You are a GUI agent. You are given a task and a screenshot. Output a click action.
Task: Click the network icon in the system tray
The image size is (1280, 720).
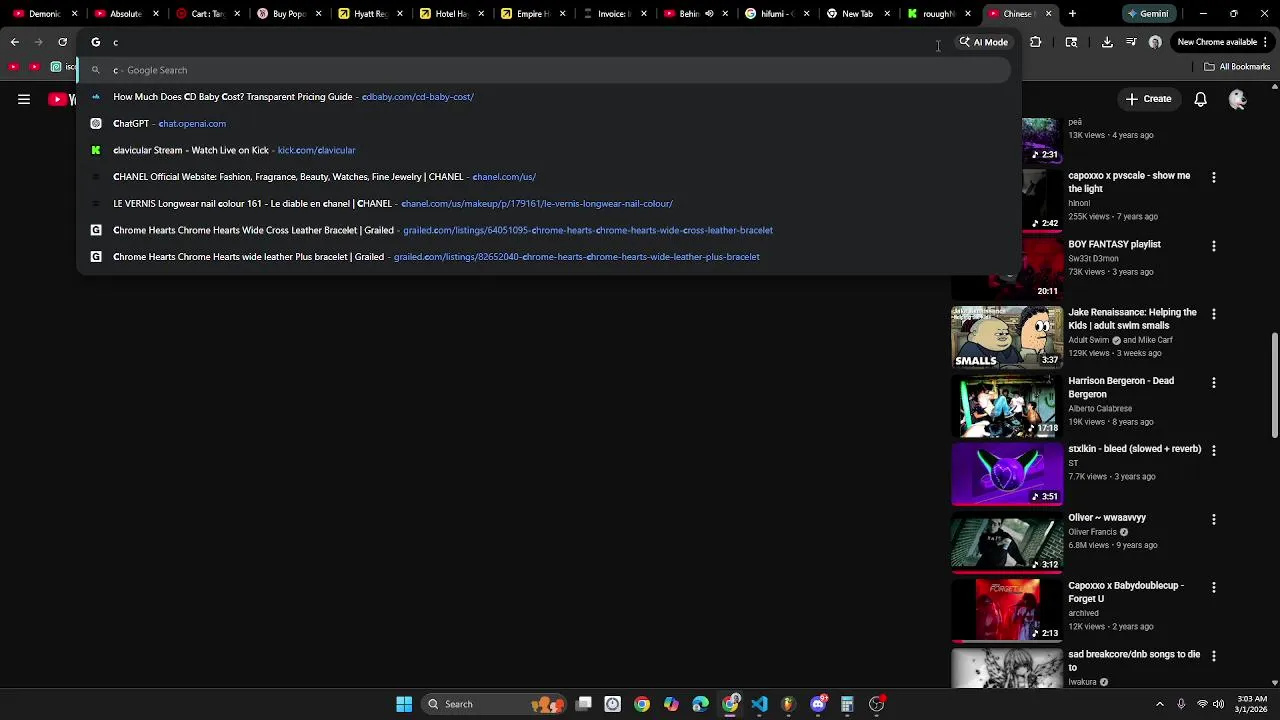pos(1202,704)
